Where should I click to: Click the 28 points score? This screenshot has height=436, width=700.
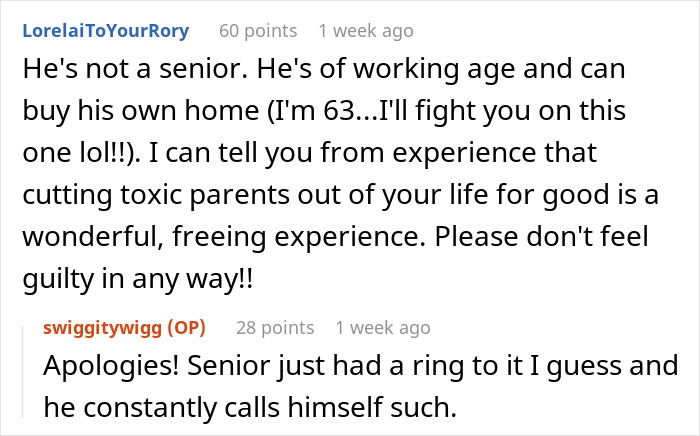[274, 327]
